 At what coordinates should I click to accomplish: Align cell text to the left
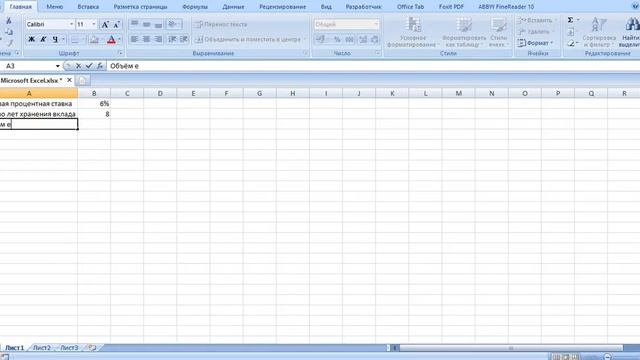[134, 39]
